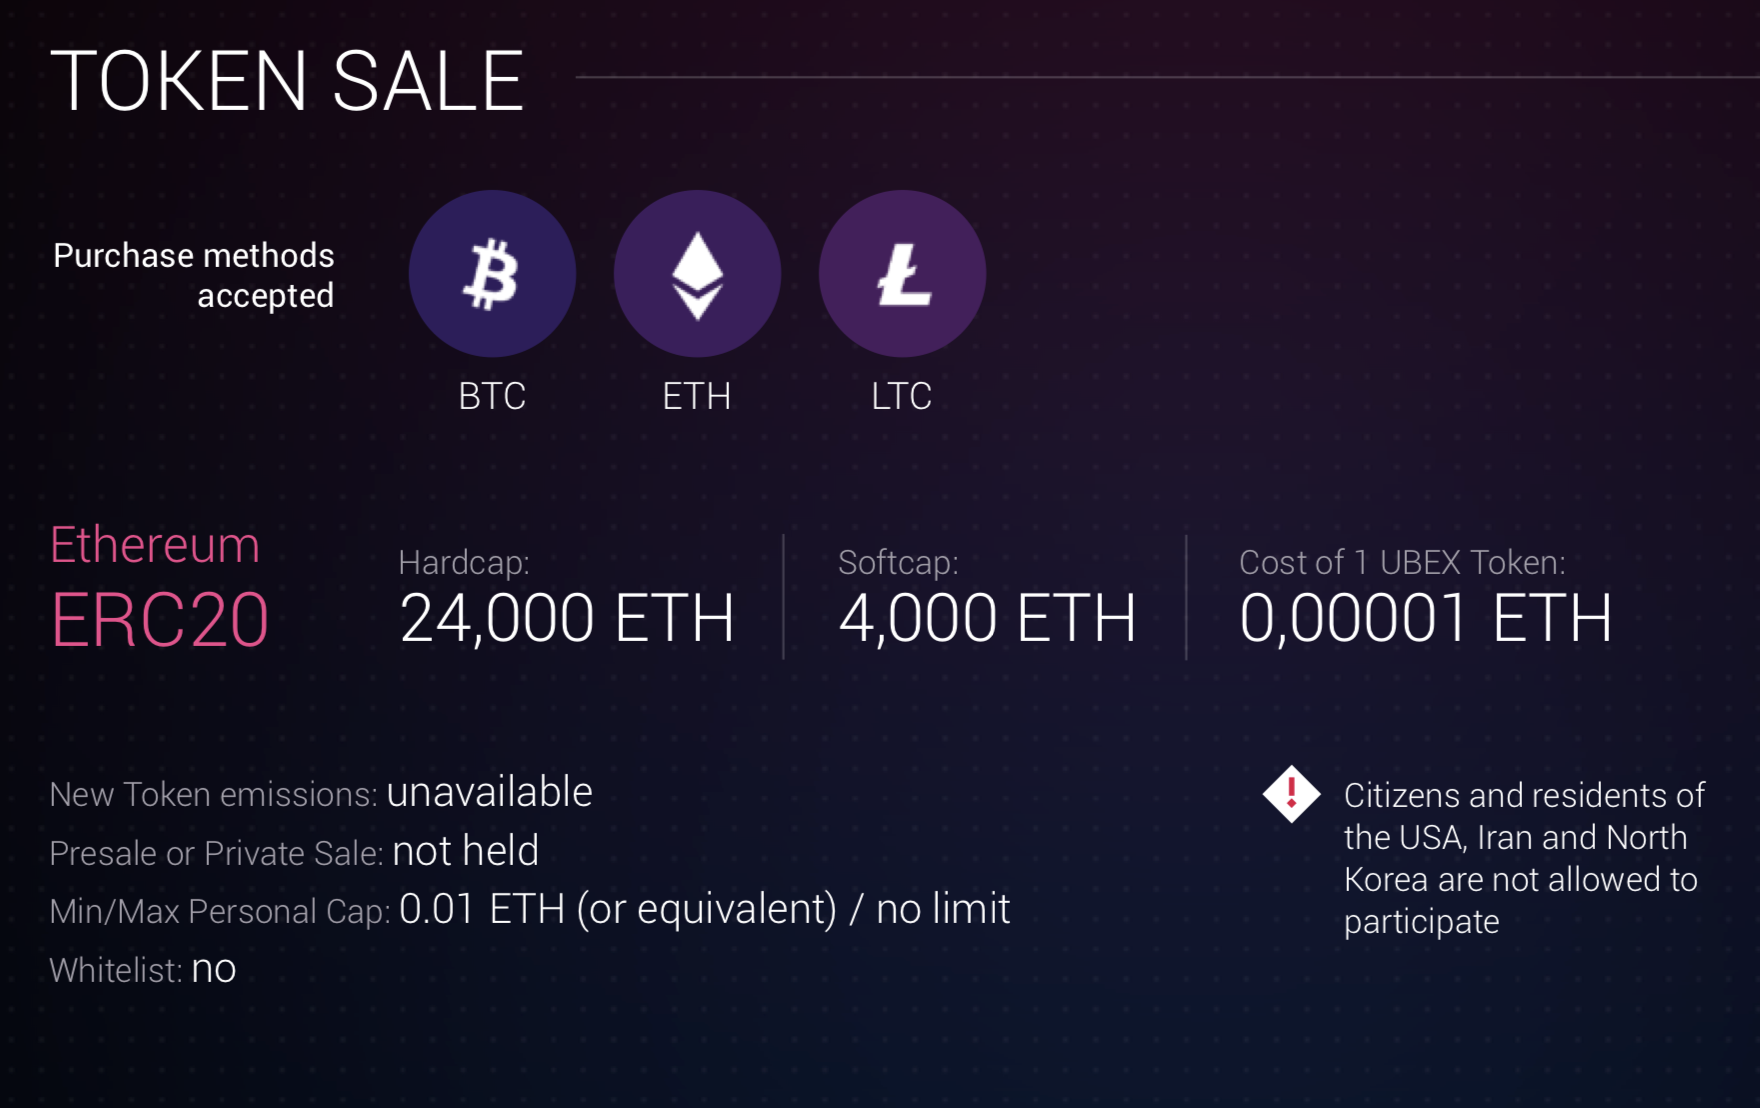Click the USA, Iran, North Korea restriction notice
The image size is (1760, 1108).
[1524, 858]
